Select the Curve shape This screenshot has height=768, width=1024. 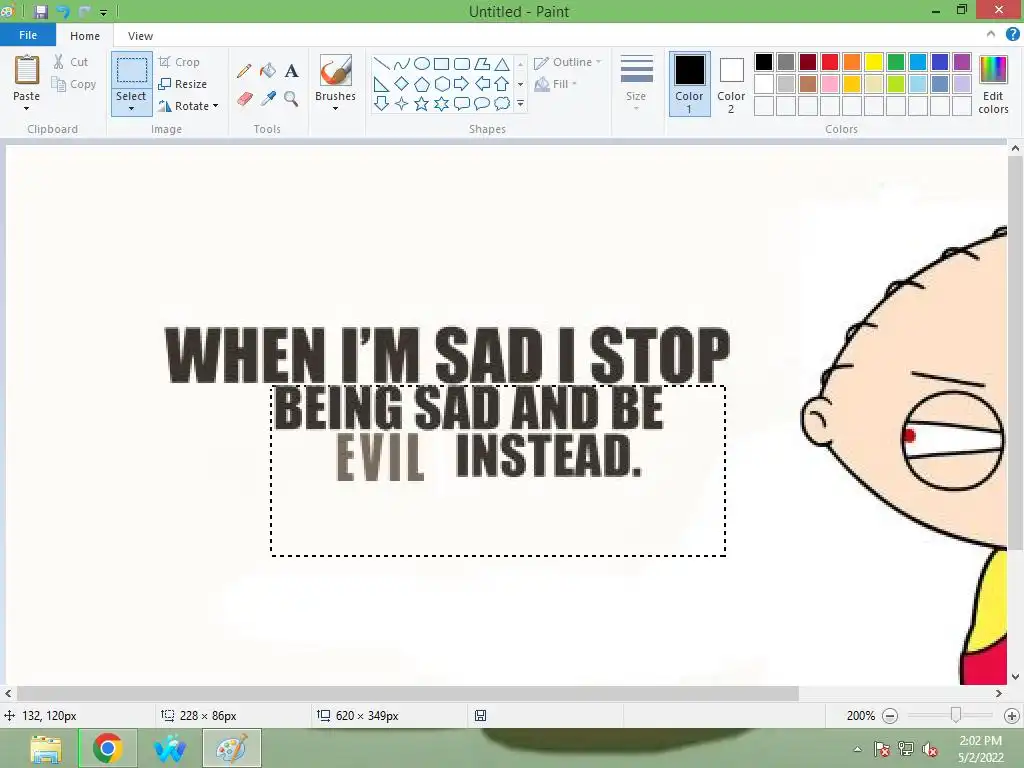(x=402, y=63)
